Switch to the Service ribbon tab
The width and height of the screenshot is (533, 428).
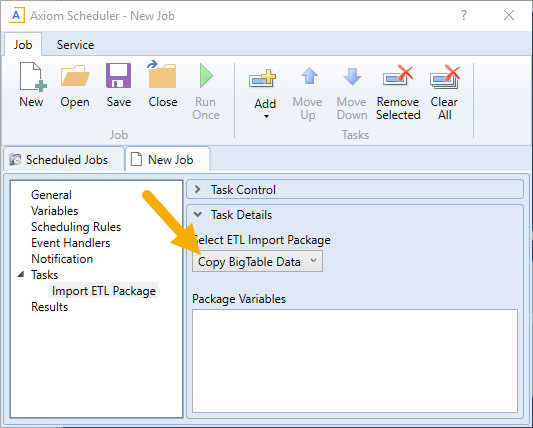(75, 45)
